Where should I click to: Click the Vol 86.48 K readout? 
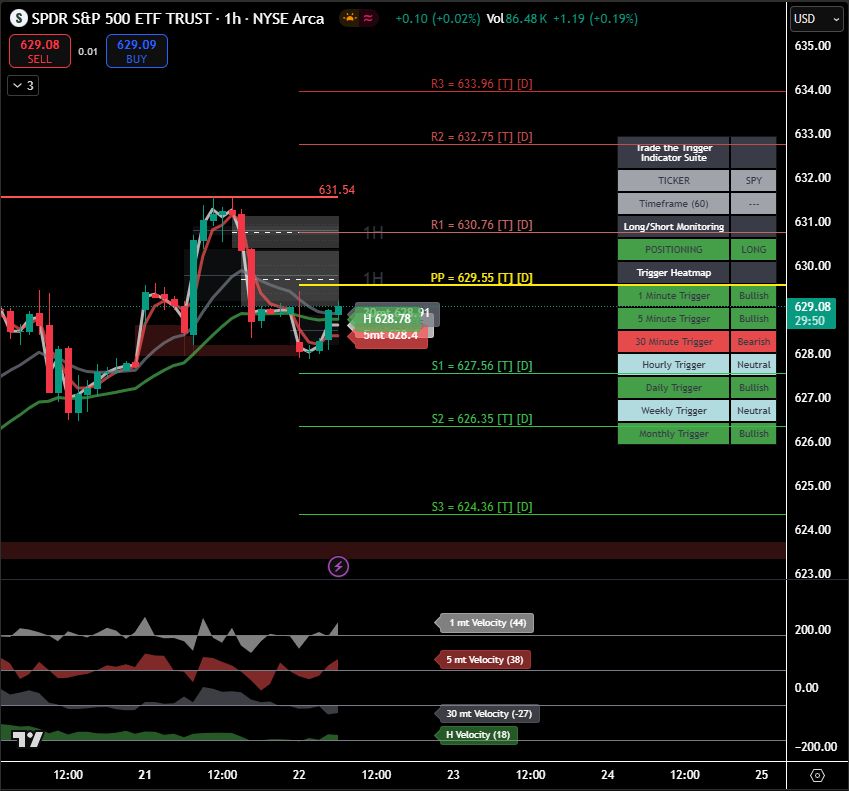[517, 18]
